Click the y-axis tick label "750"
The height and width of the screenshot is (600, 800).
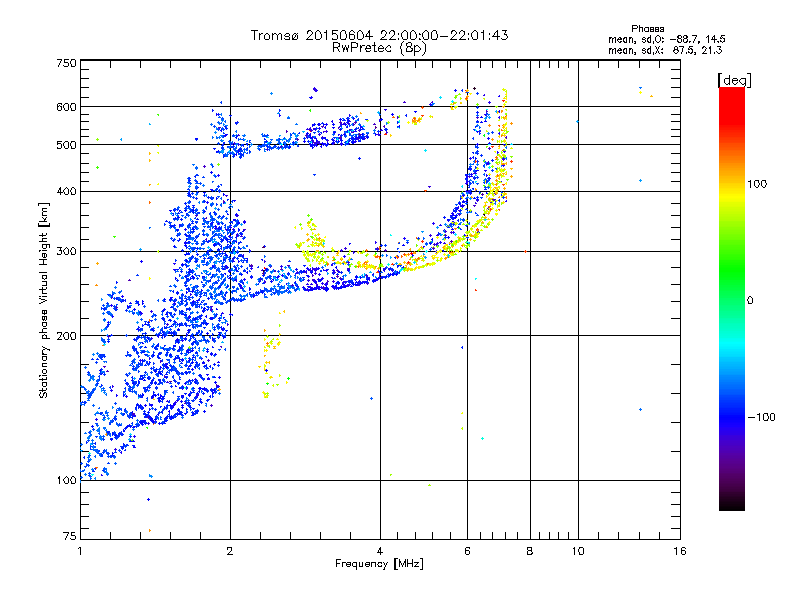[x=67, y=63]
